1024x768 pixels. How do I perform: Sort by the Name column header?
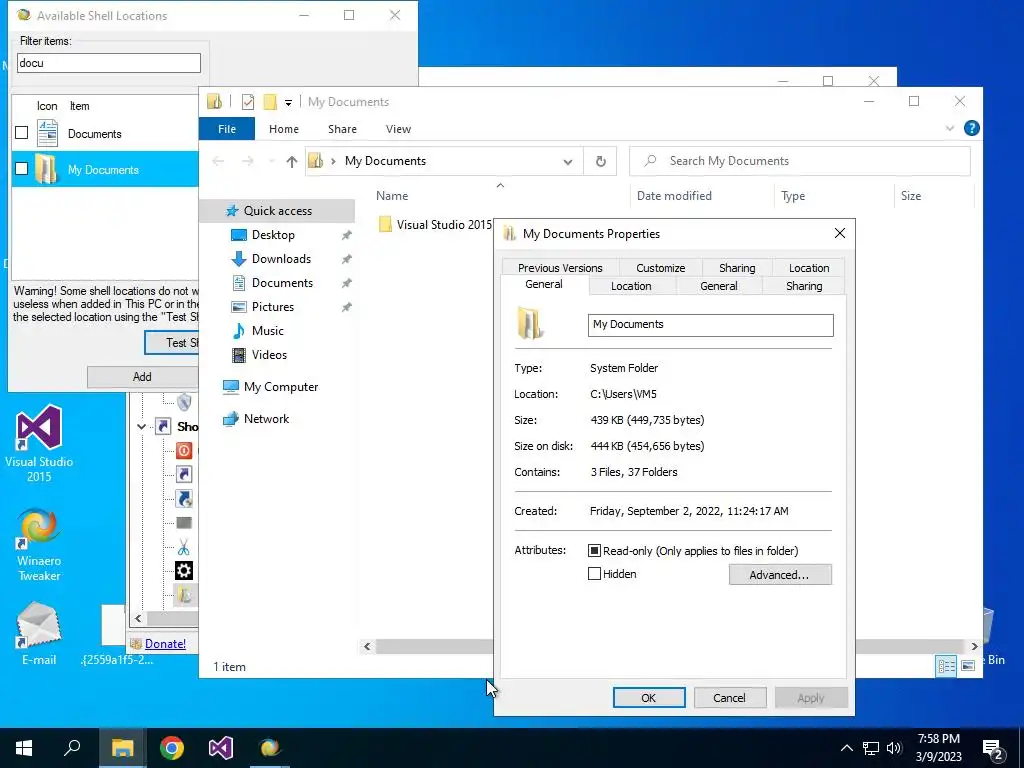(392, 196)
